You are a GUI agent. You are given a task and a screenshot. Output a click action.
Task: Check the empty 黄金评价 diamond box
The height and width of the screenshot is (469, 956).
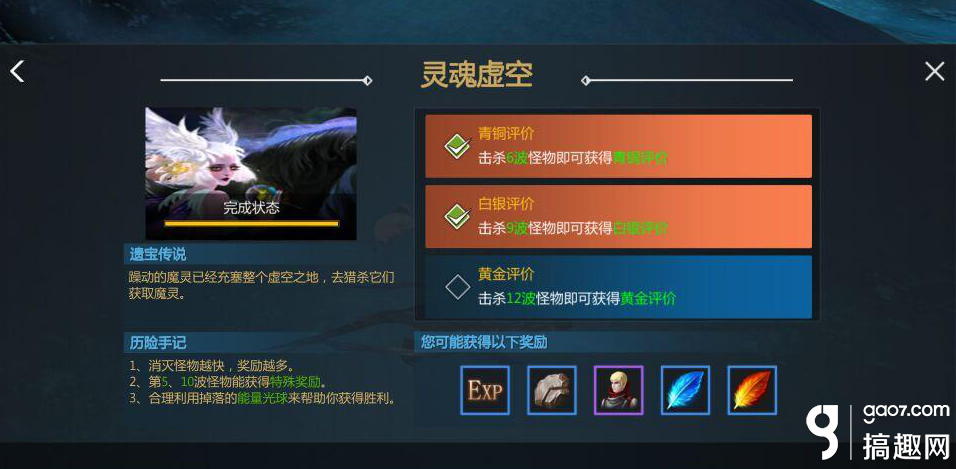pyautogui.click(x=458, y=287)
